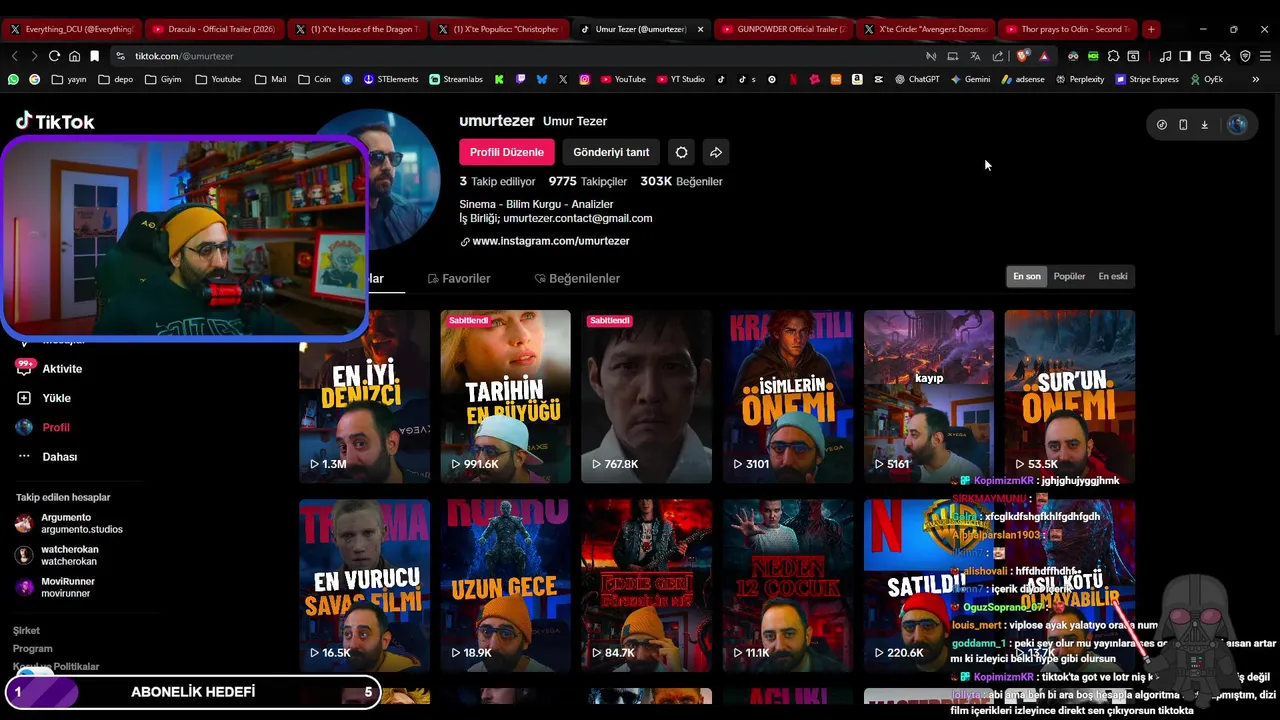
Task: Open a new browser tab with plus button
Action: [x=1151, y=29]
